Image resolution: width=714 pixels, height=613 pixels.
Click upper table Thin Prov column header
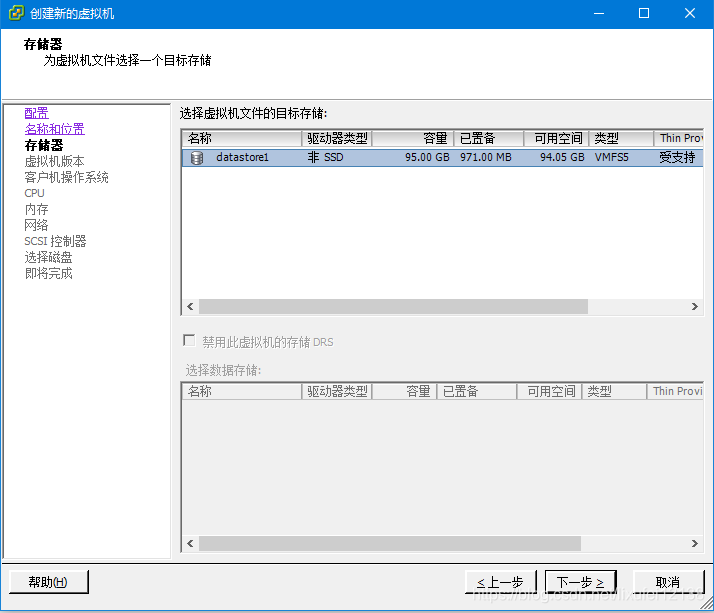(679, 138)
